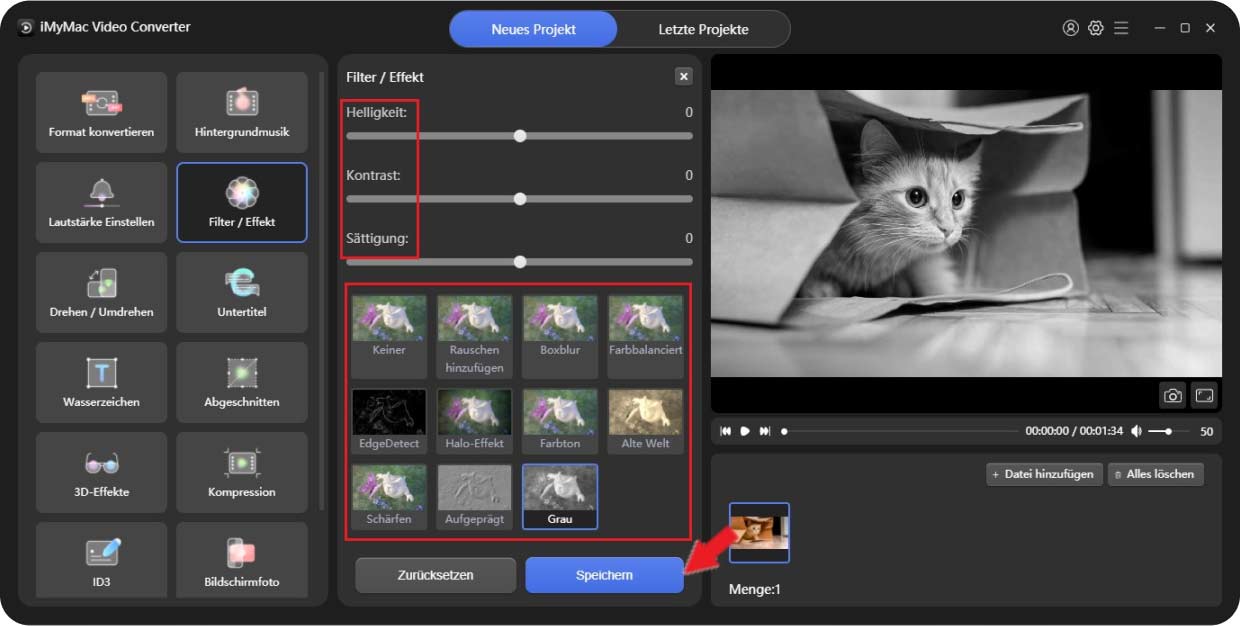1240x626 pixels.
Task: Click the iMyMac Video Converter logo
Action: click(x=26, y=27)
